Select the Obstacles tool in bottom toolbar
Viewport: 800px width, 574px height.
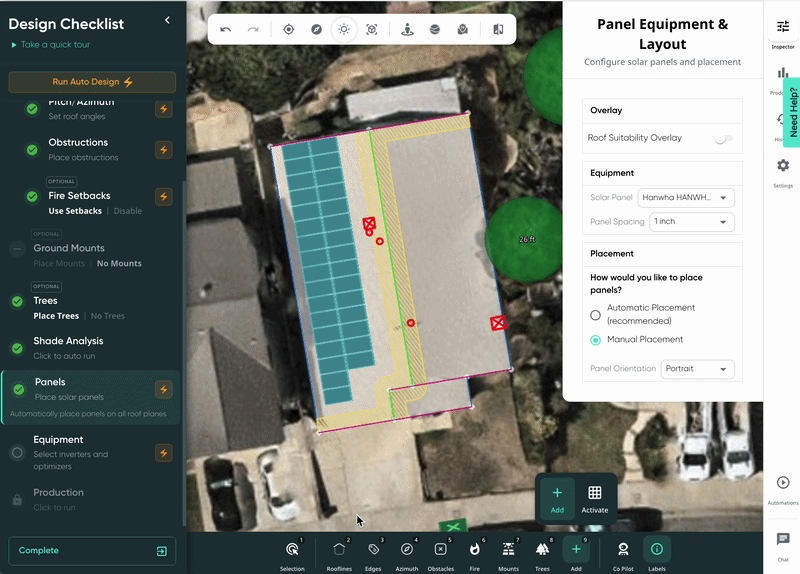tap(440, 550)
